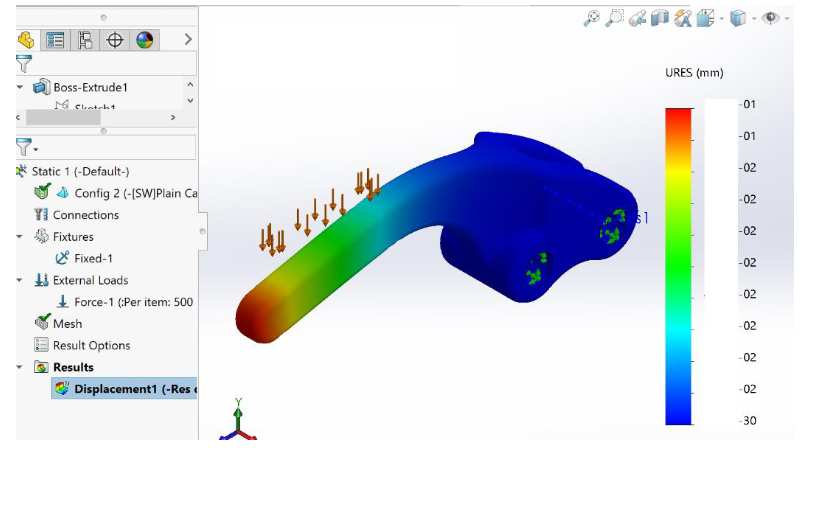Screen dimensions: 828x518
Task: Click the View Orientation cube icon
Action: pos(705,18)
